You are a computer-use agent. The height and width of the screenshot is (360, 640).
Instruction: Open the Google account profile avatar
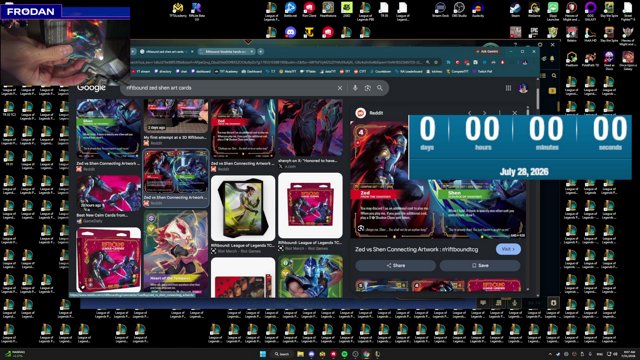[523, 88]
